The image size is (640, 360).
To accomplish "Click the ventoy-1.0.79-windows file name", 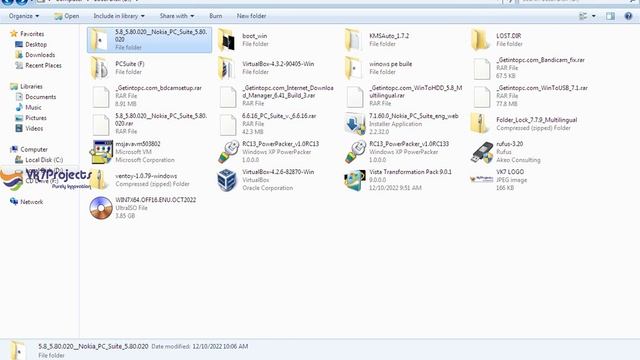I will click(x=146, y=176).
